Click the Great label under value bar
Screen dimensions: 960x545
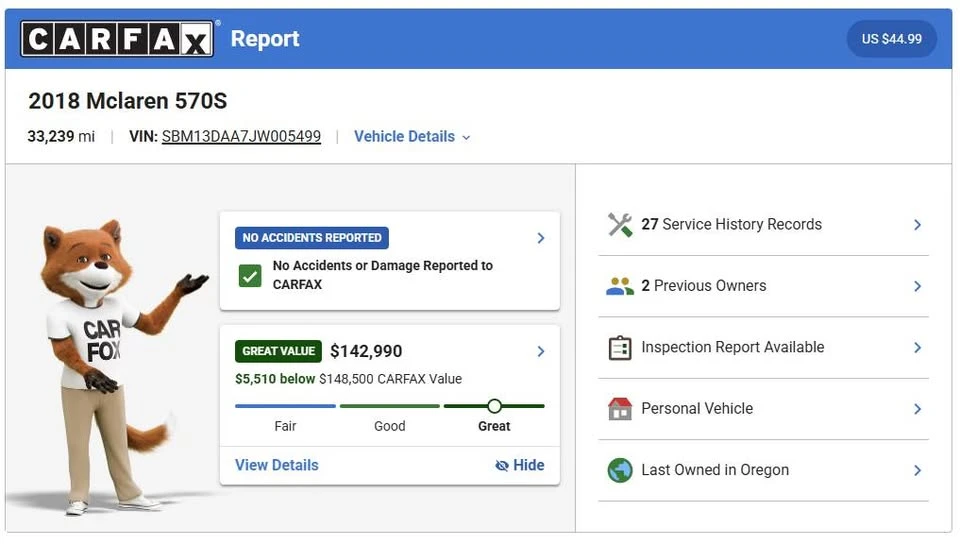pos(494,426)
